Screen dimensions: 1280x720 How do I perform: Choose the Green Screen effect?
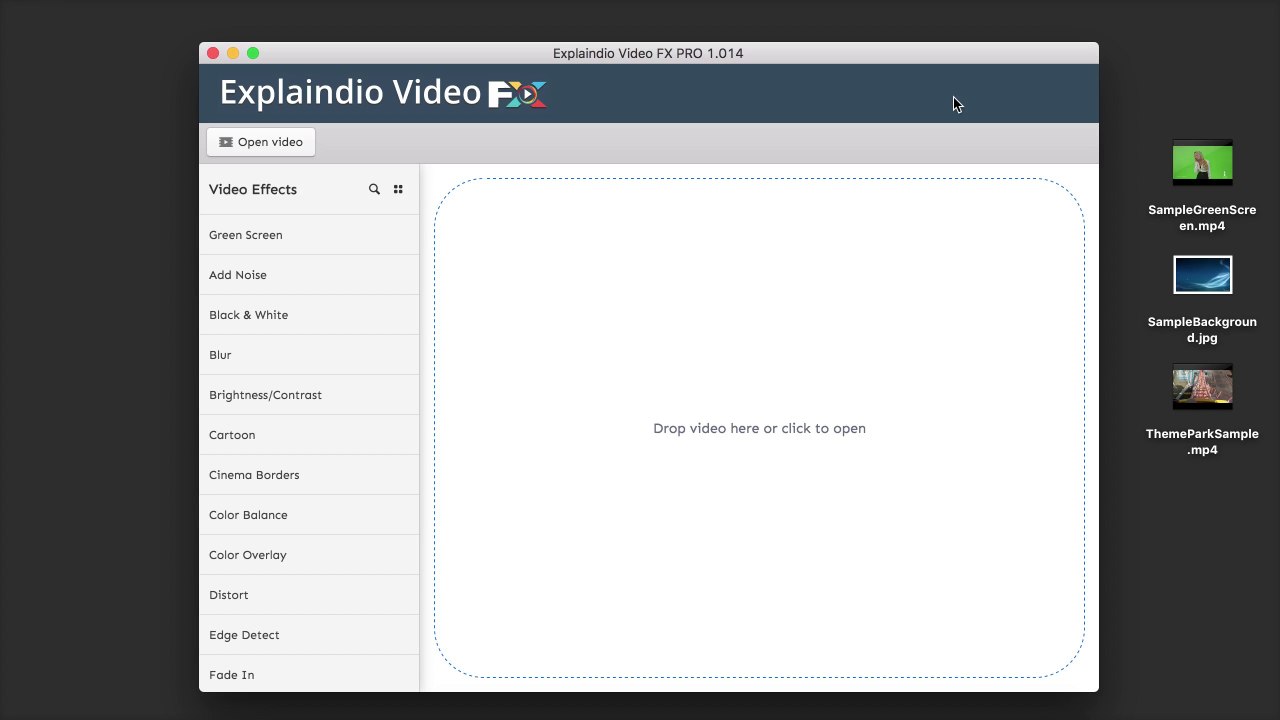pyautogui.click(x=309, y=235)
